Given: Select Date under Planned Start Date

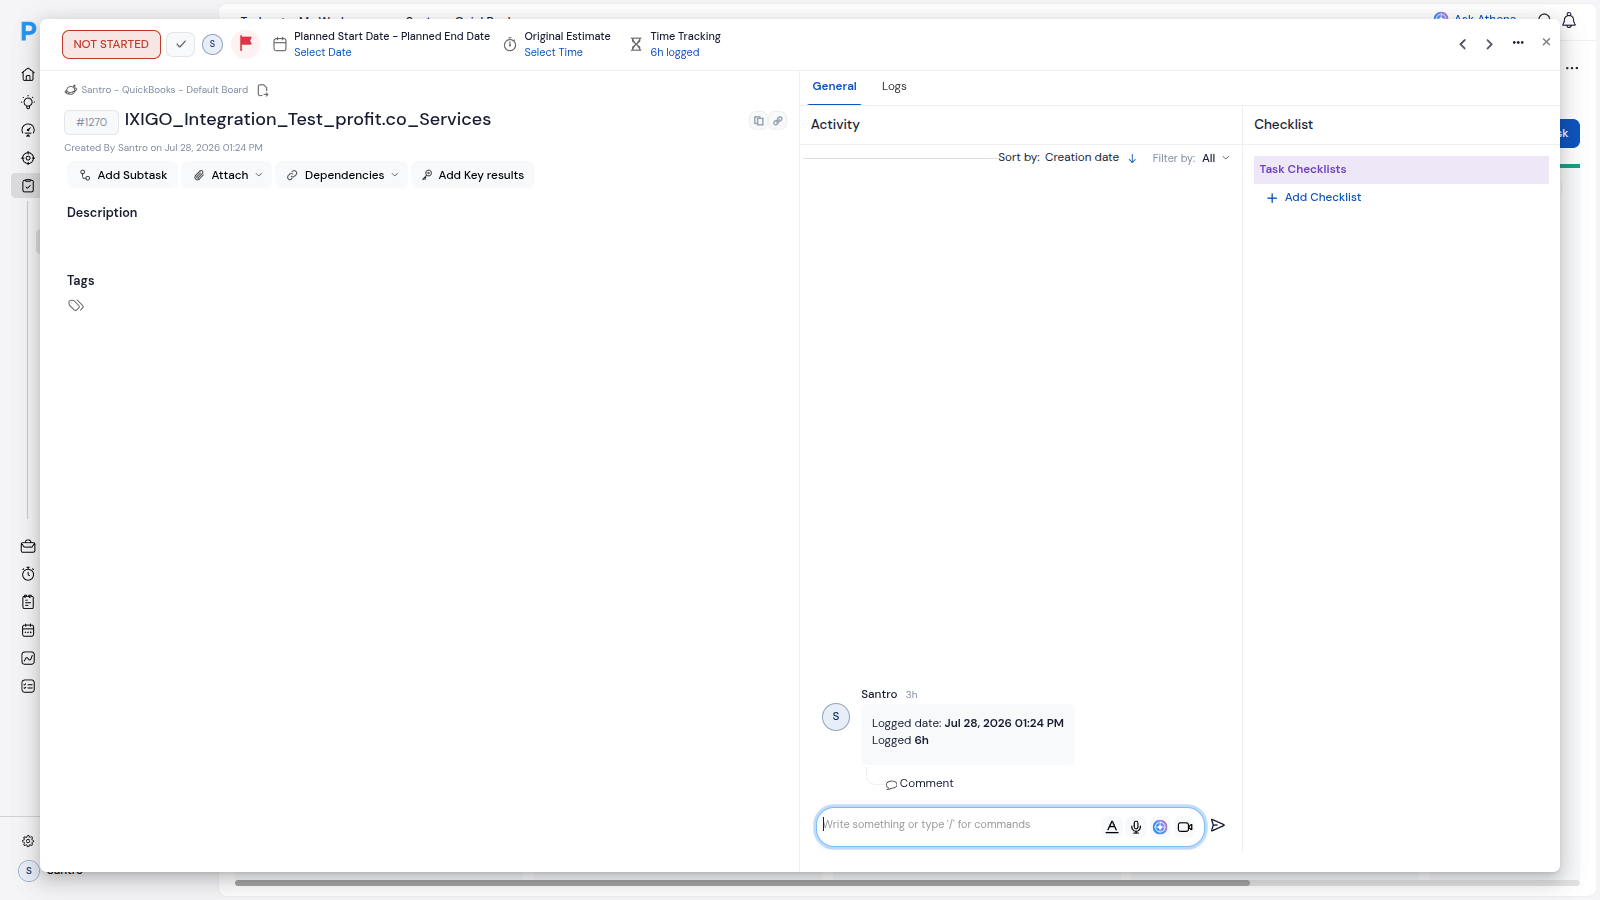Looking at the screenshot, I should coord(322,52).
